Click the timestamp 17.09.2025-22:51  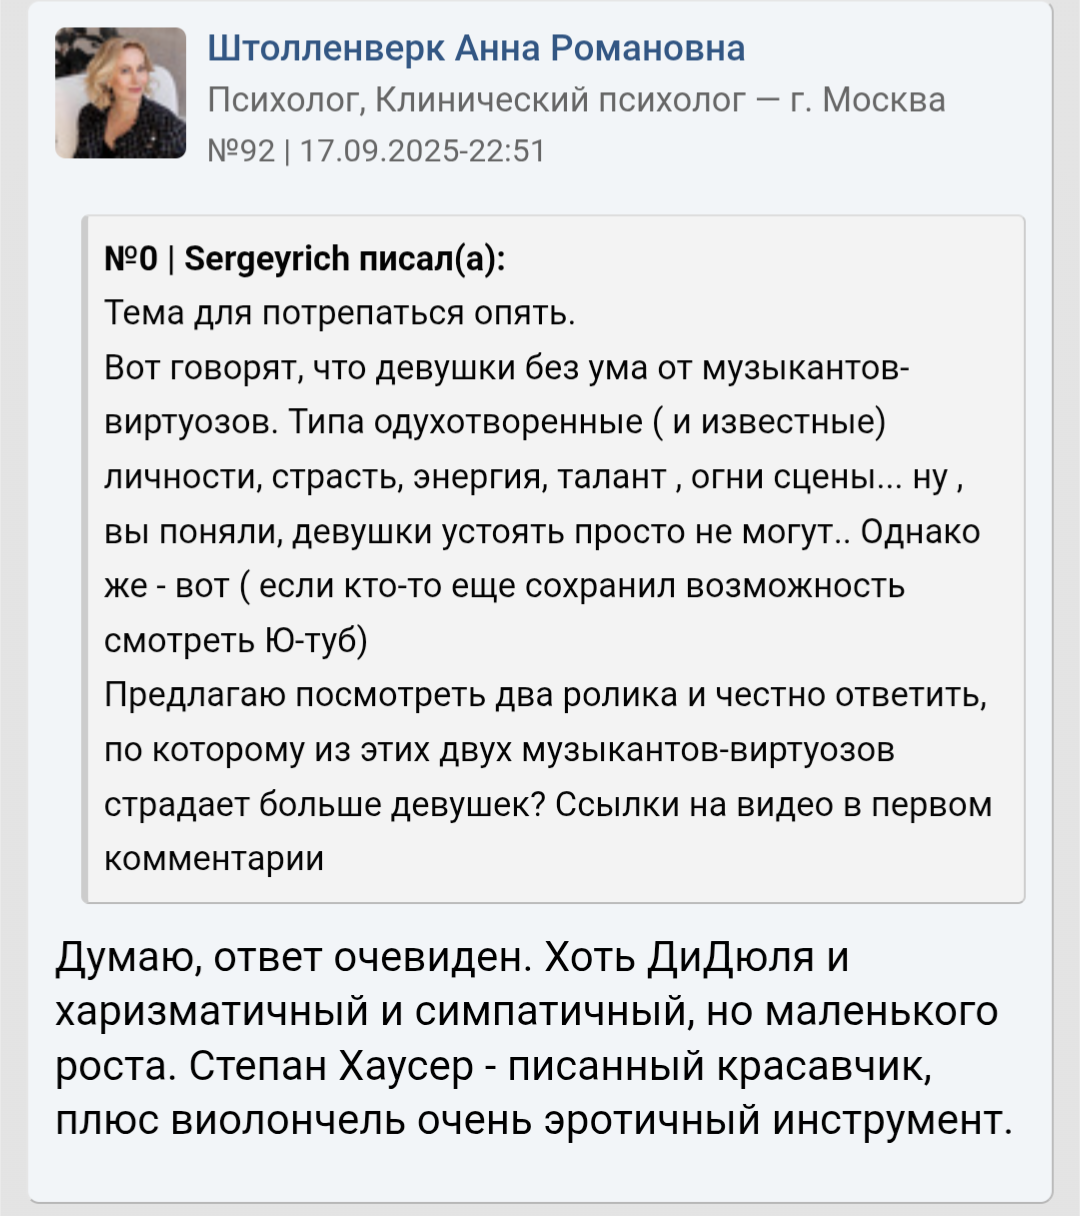click(x=422, y=151)
